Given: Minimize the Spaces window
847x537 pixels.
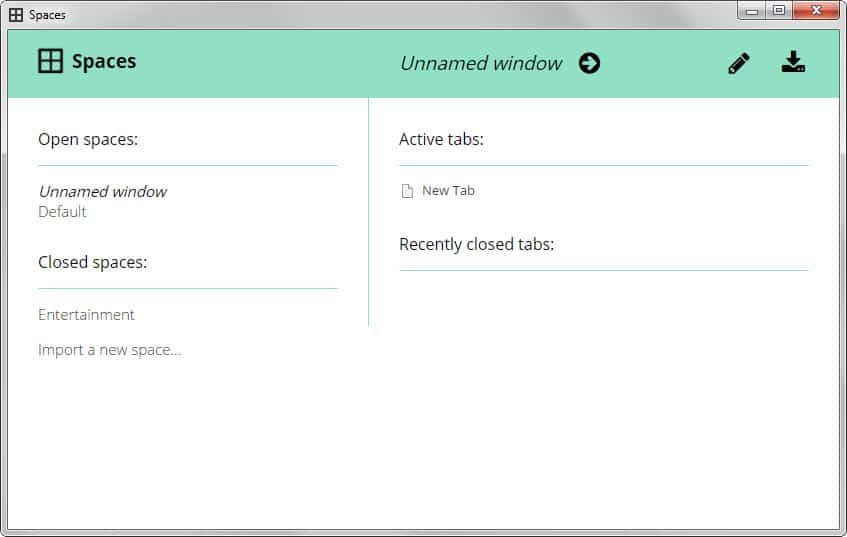Looking at the screenshot, I should pos(751,11).
